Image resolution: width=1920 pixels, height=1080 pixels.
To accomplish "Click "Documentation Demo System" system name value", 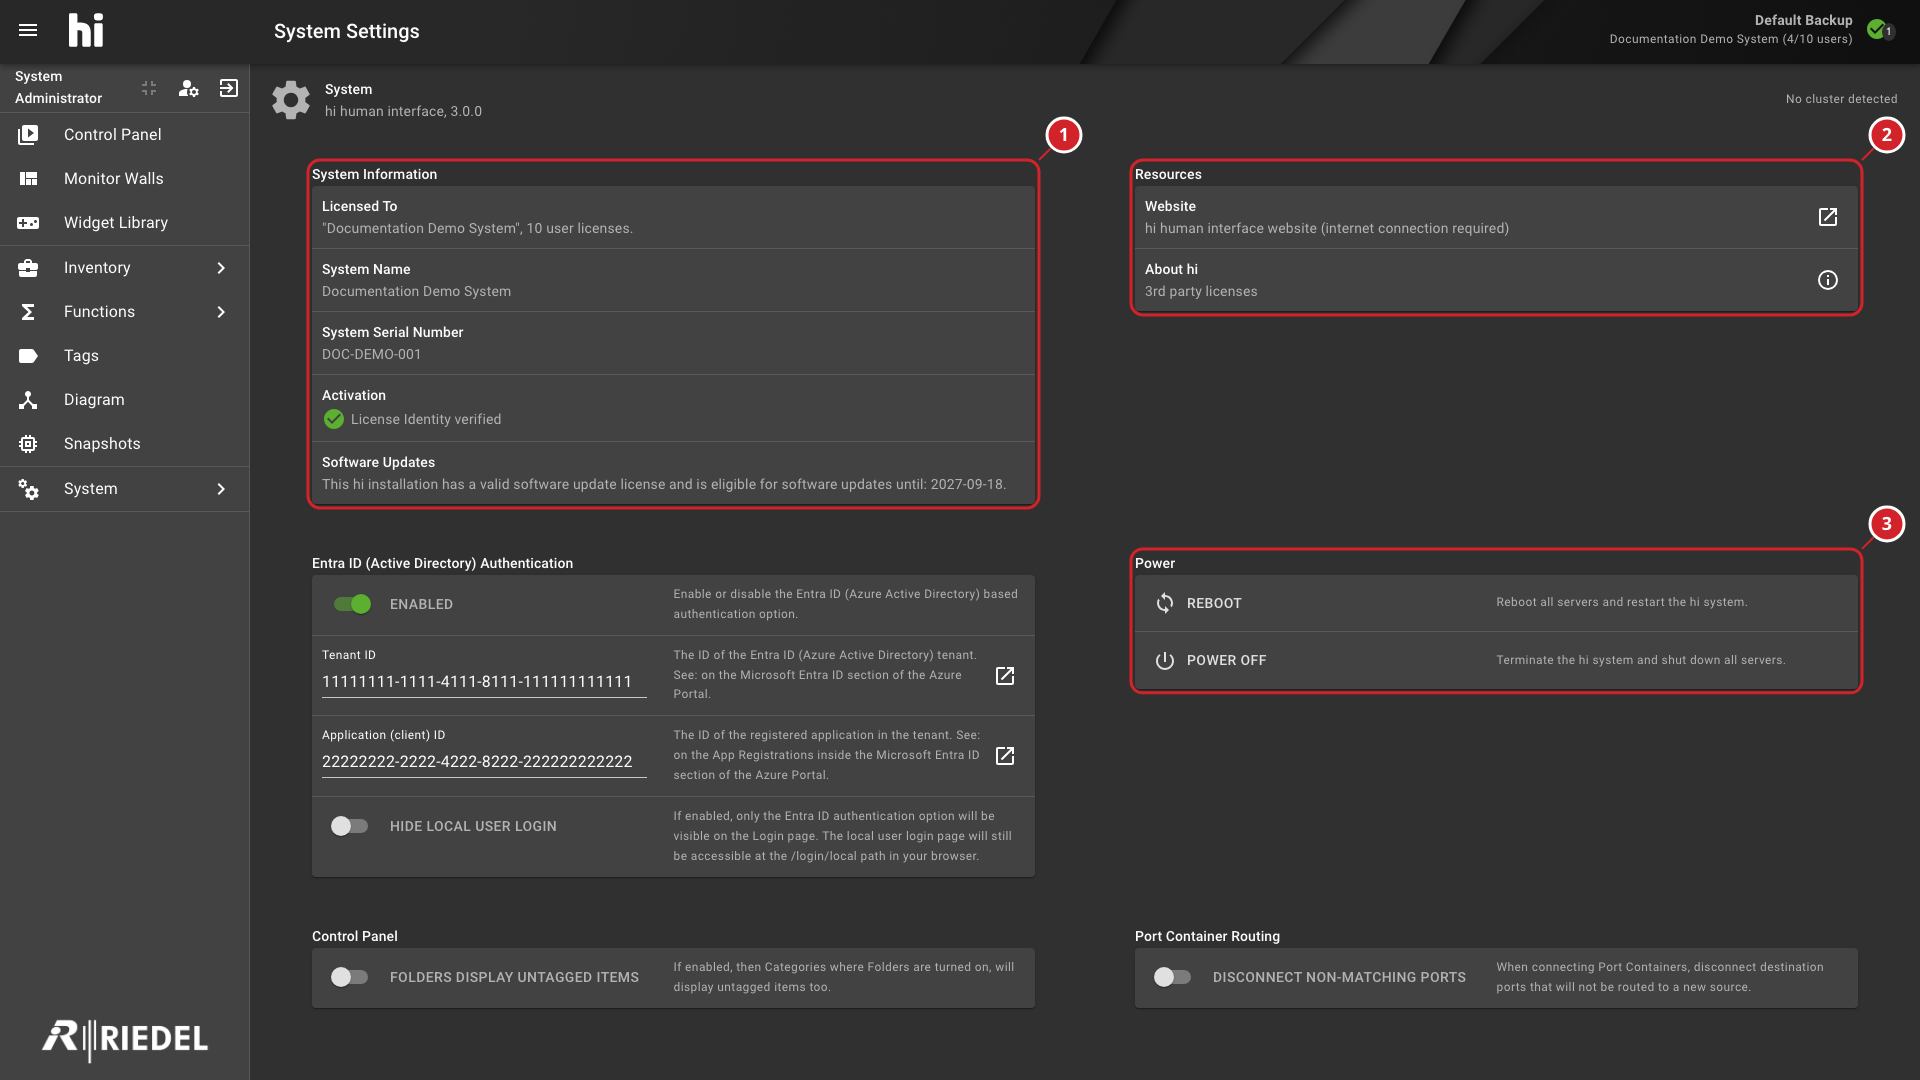I will coord(416,291).
